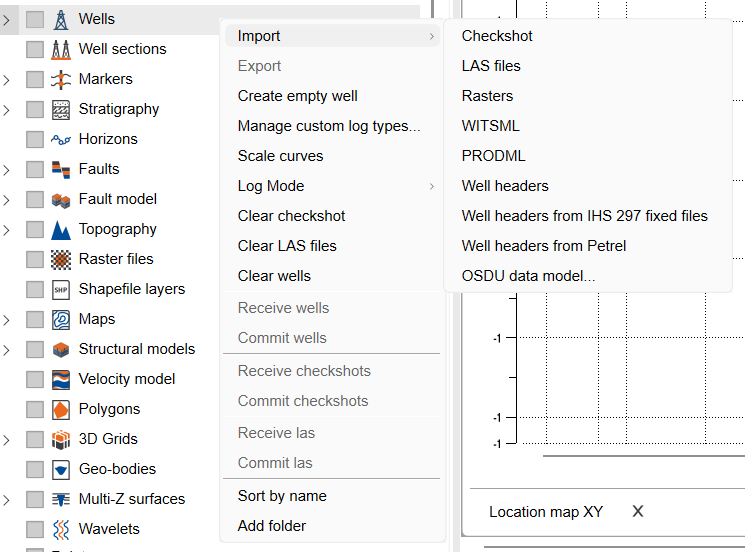Image resolution: width=745 pixels, height=552 pixels.
Task: Close the Location map XY tab
Action: coord(638,511)
